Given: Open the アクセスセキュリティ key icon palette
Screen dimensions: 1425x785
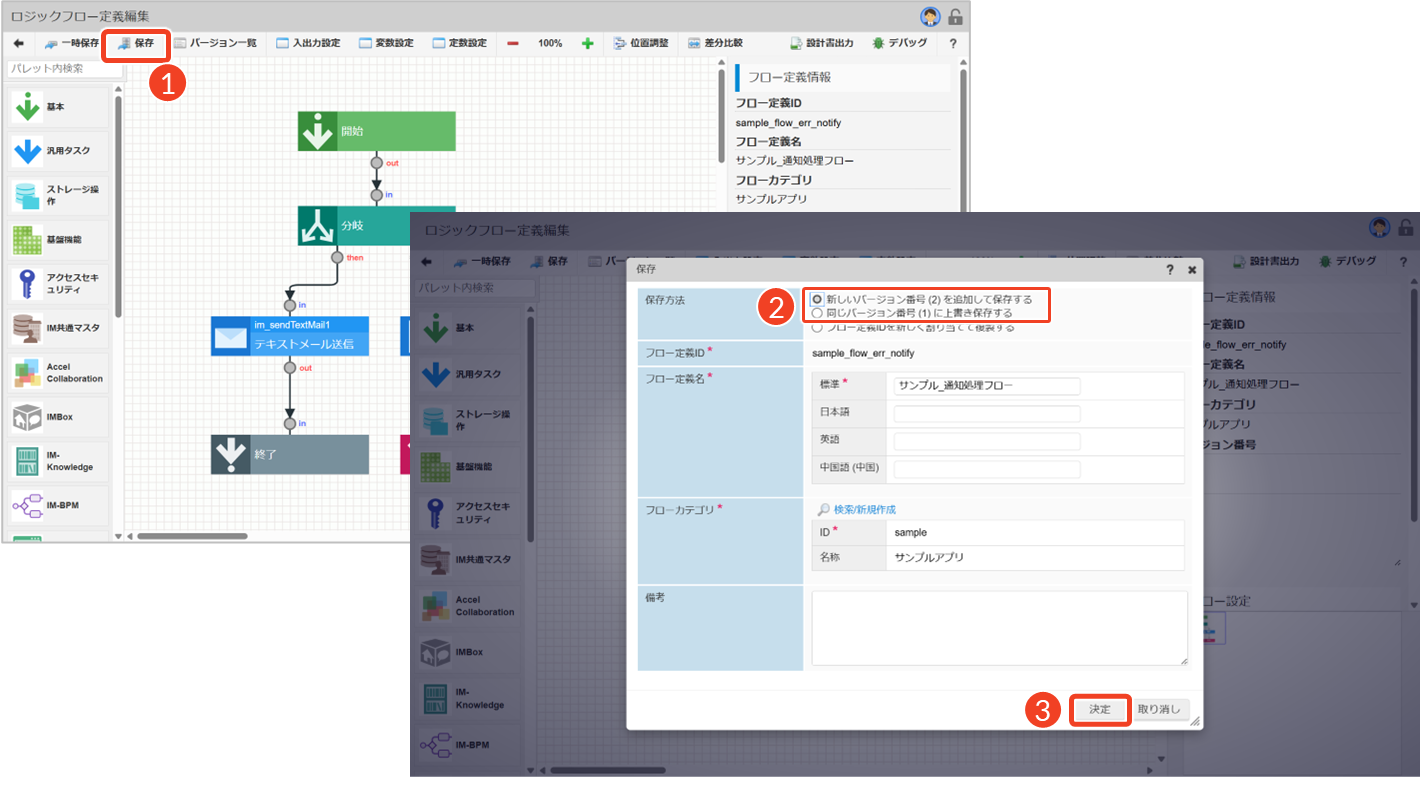Looking at the screenshot, I should coord(27,284).
